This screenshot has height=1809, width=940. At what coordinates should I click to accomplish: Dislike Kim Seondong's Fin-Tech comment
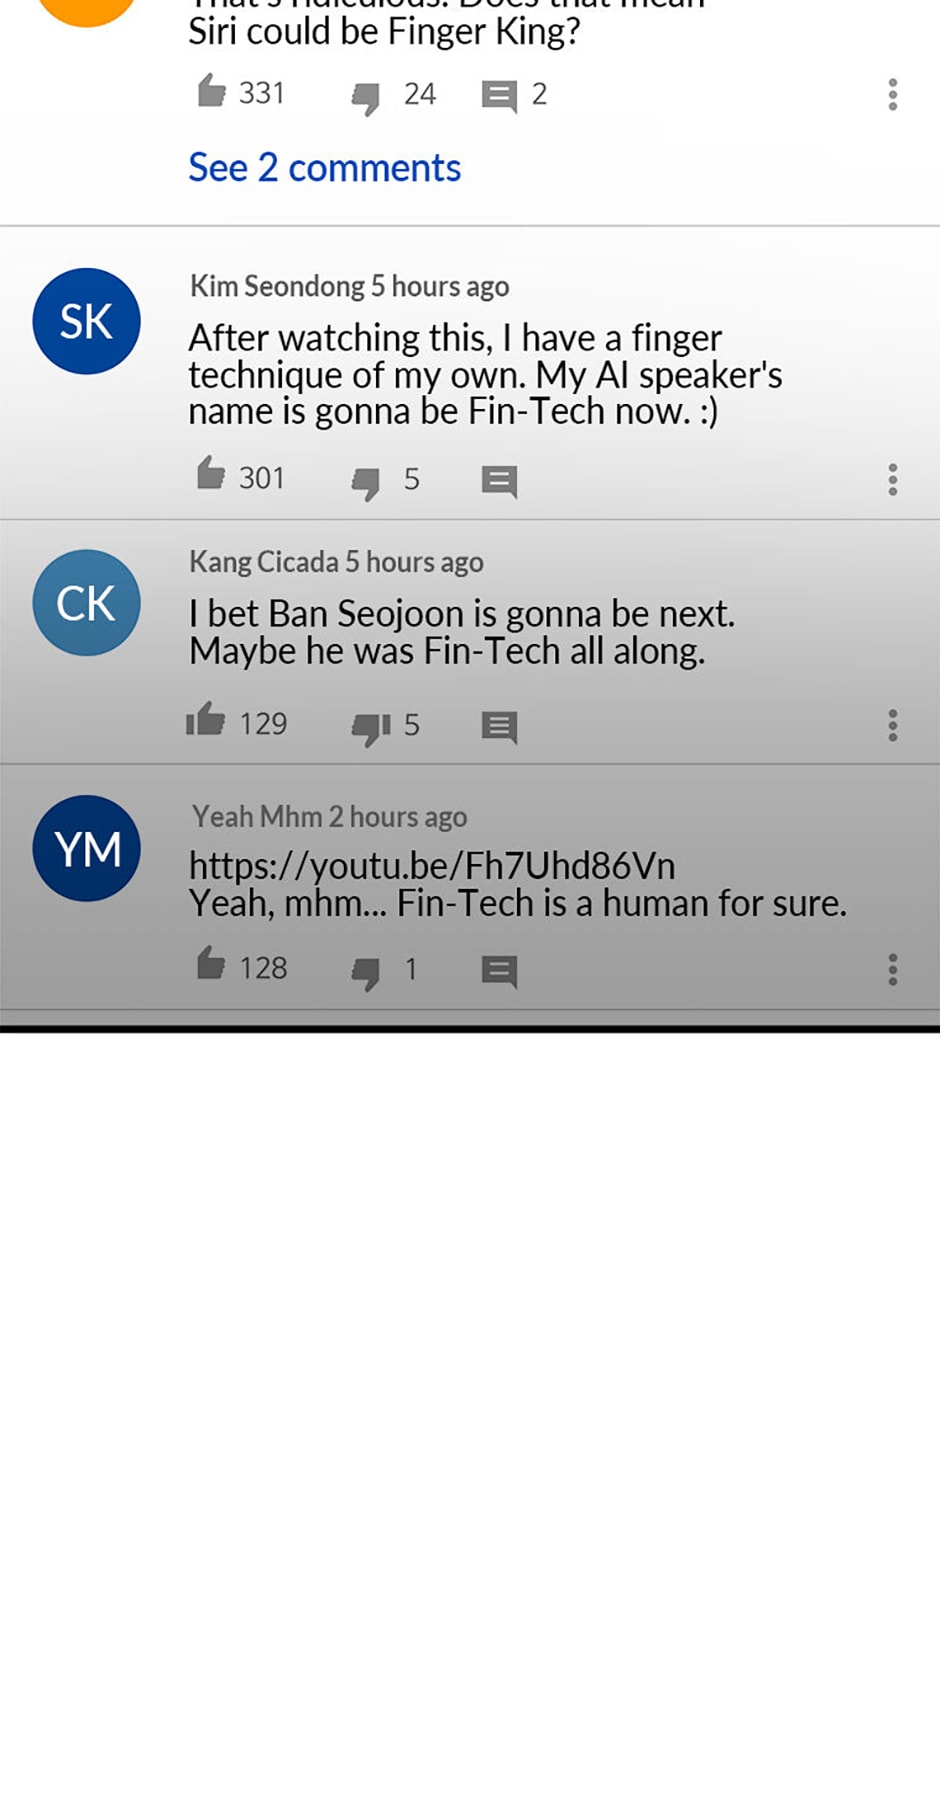click(x=366, y=483)
